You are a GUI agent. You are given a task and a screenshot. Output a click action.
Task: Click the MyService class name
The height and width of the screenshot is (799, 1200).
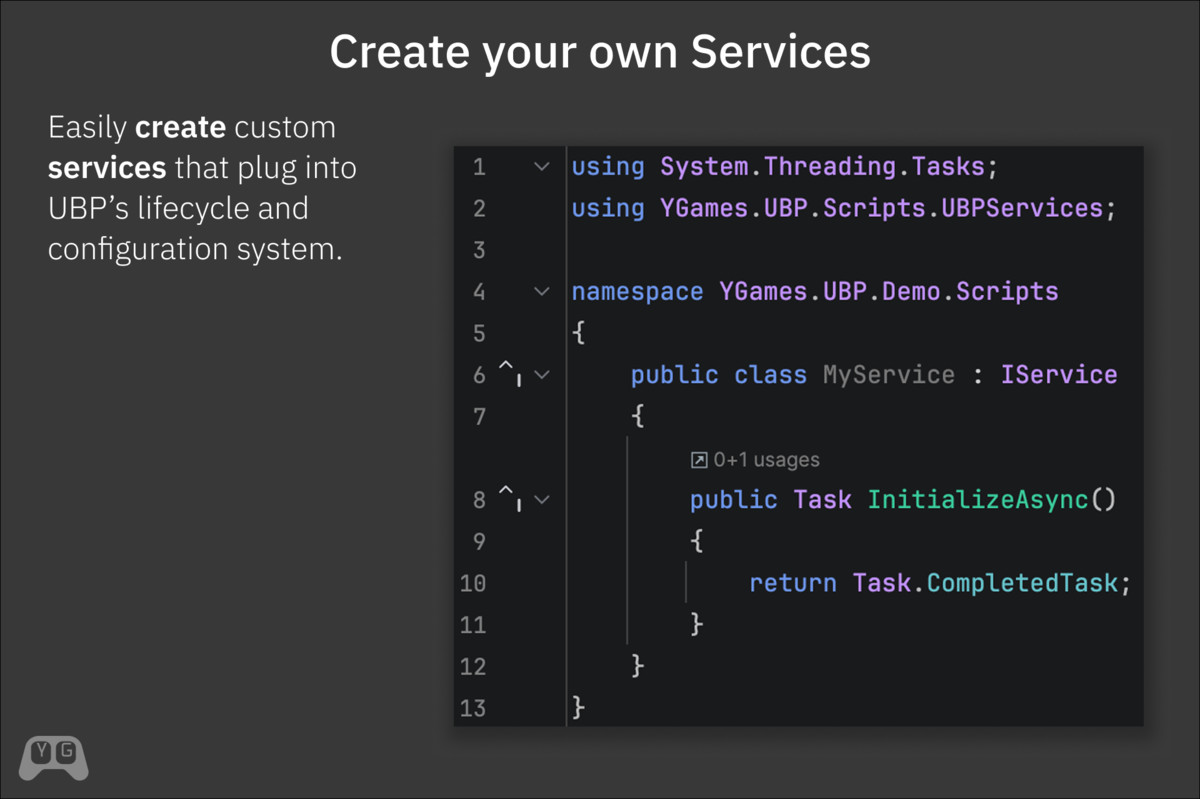[888, 375]
